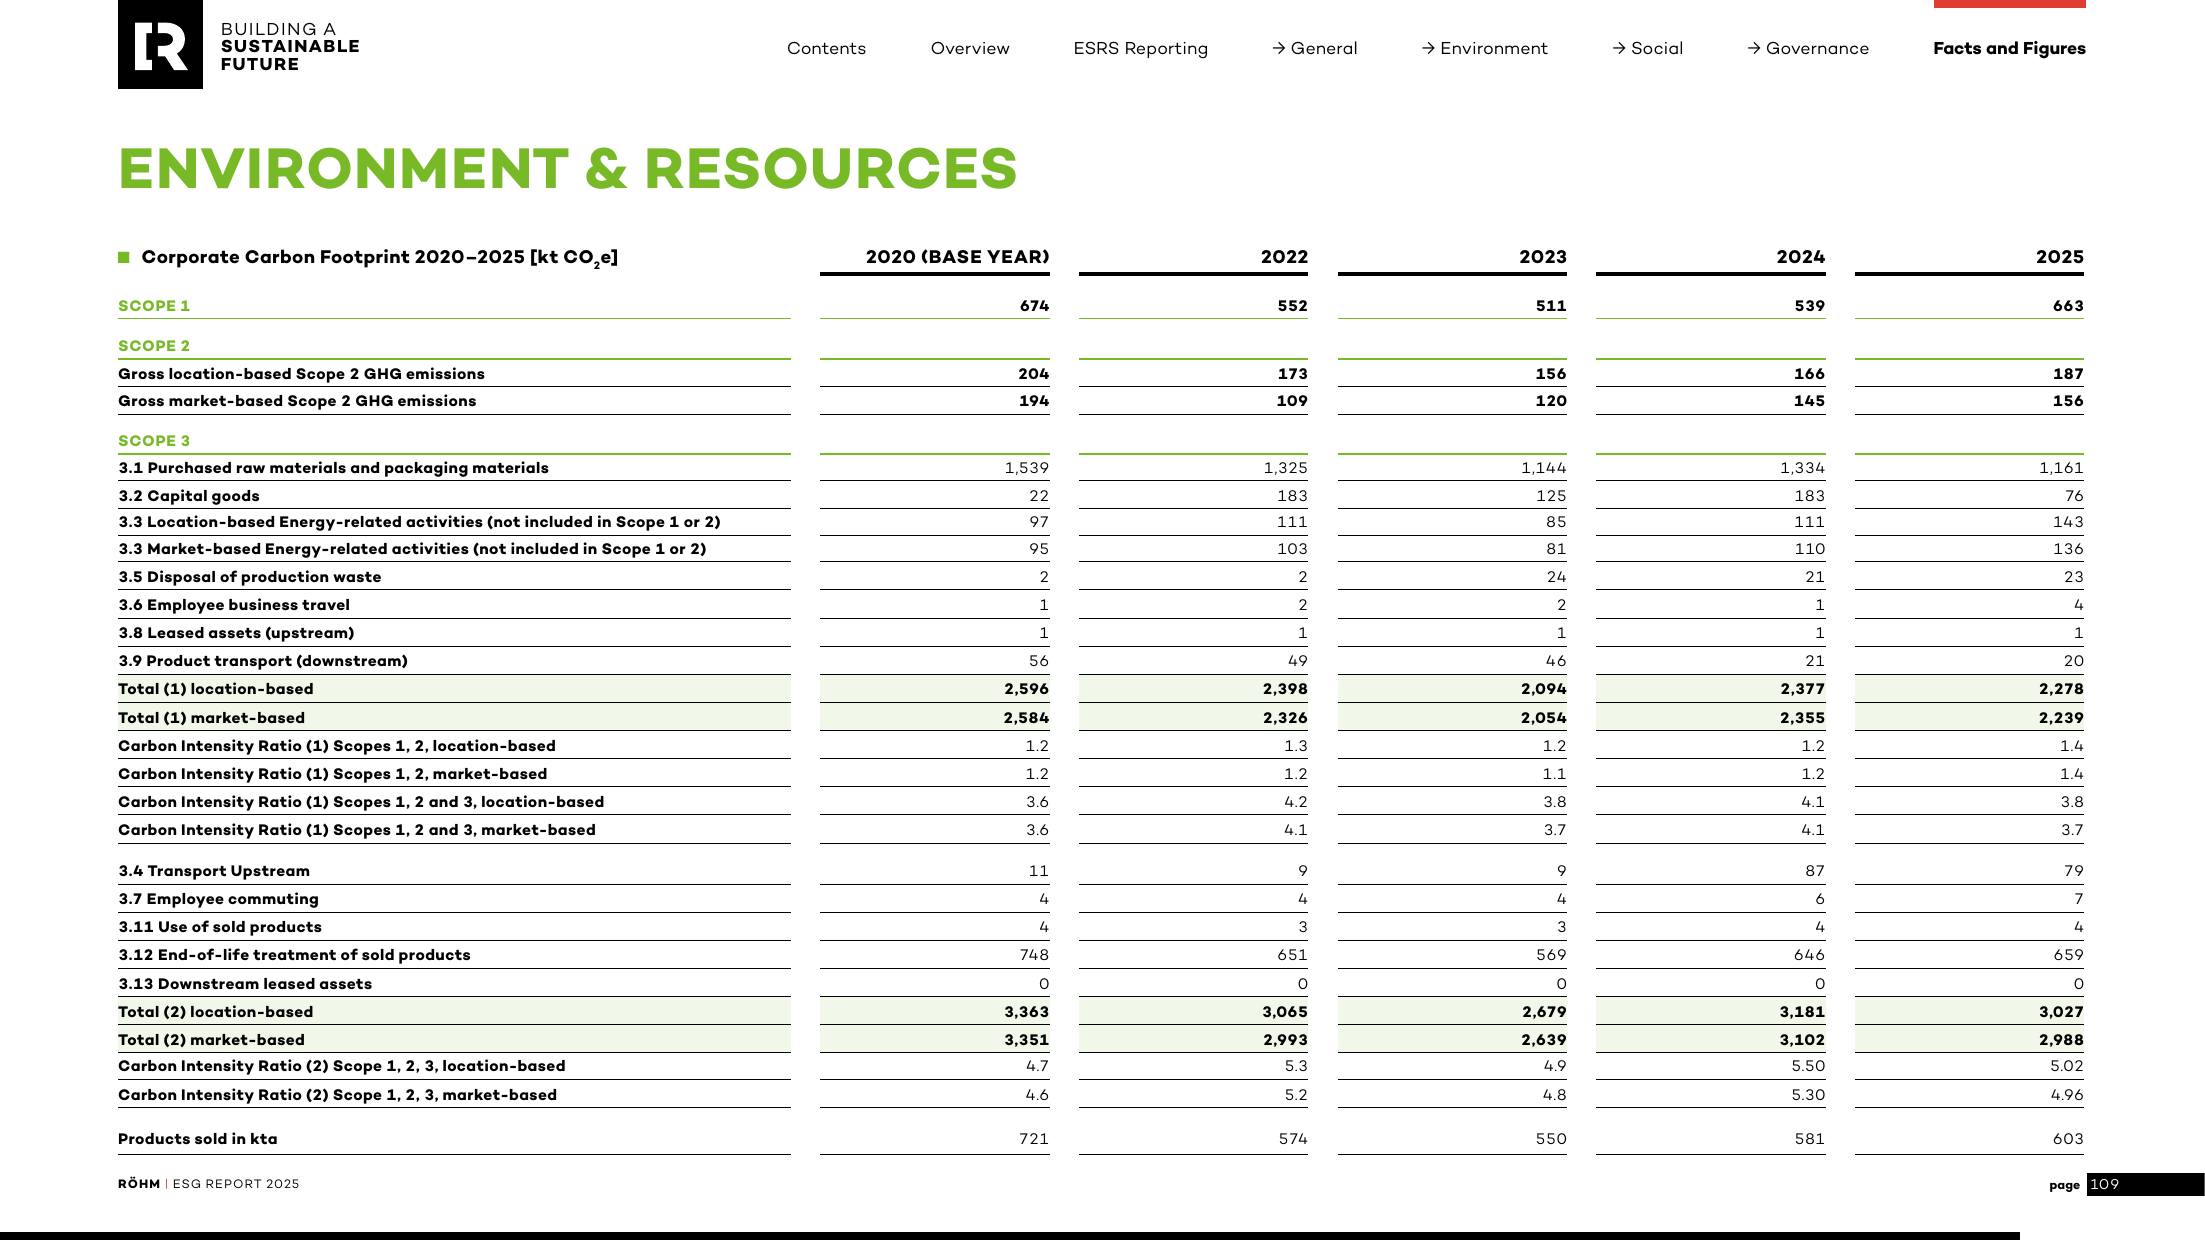This screenshot has height=1241, width=2205.
Task: Select the Total (2) location-based row label
Action: click(x=216, y=1012)
